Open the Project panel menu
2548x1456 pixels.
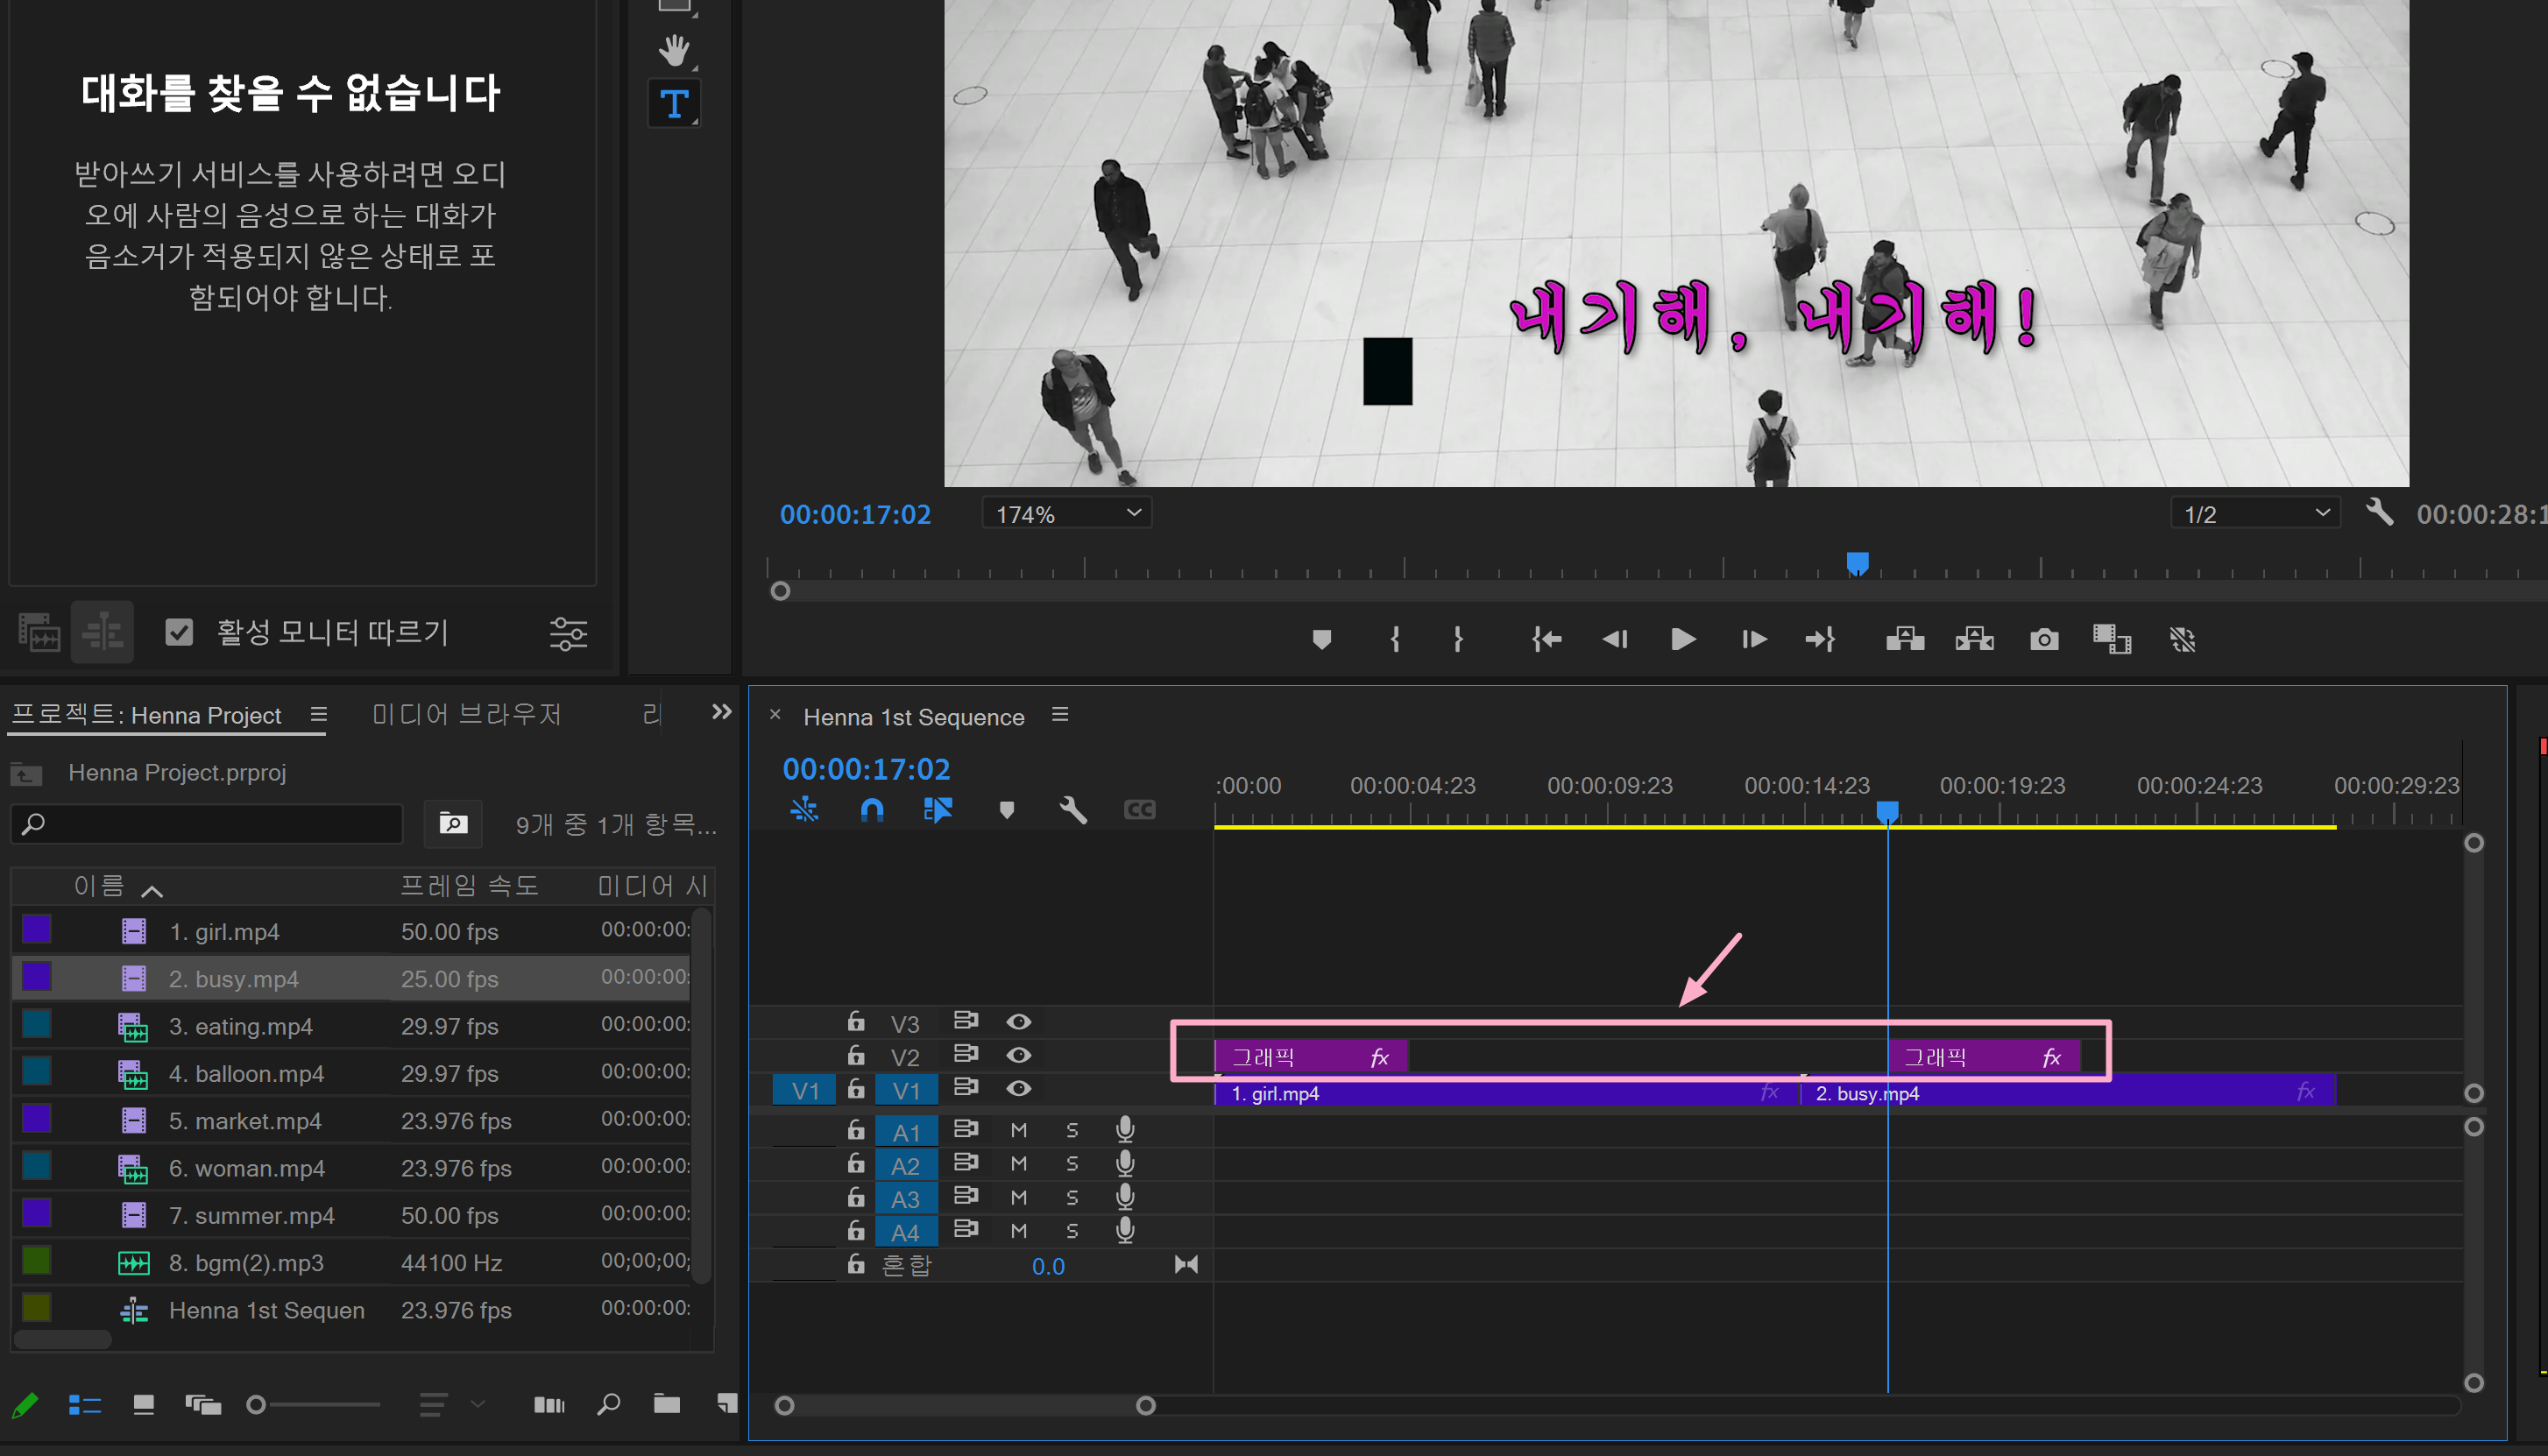click(319, 714)
